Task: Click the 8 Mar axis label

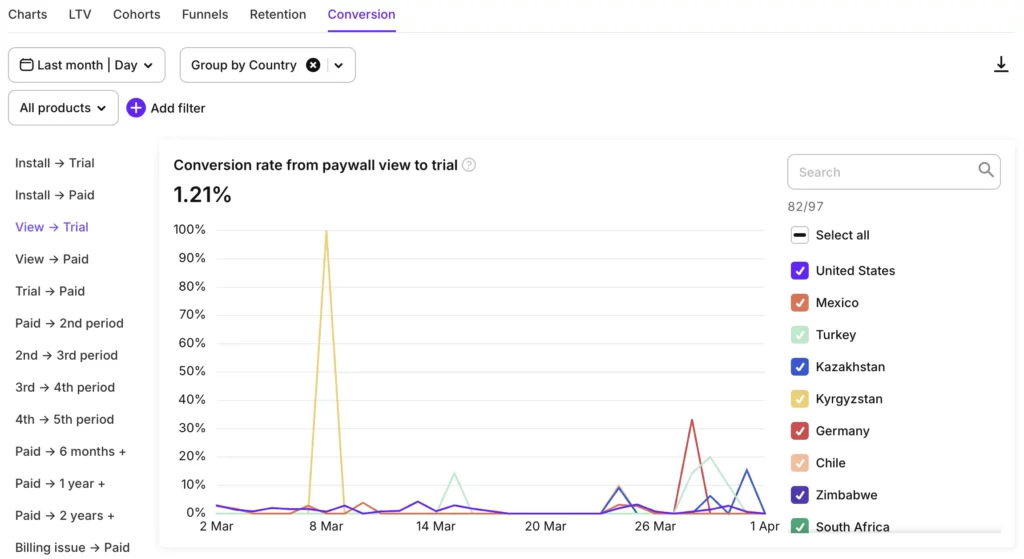Action: click(x=326, y=526)
